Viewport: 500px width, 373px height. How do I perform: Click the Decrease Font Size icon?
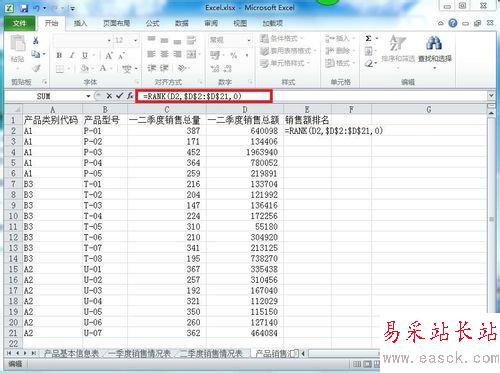click(121, 55)
